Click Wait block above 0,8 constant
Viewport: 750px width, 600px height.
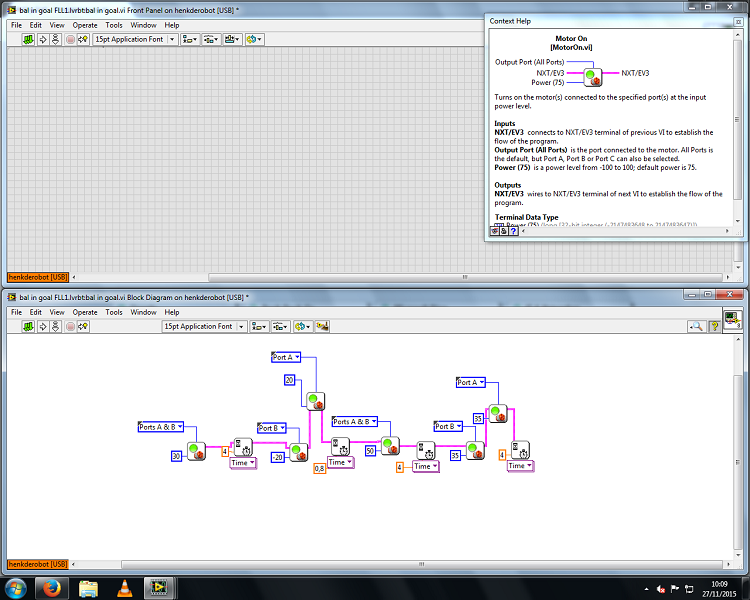(340, 447)
